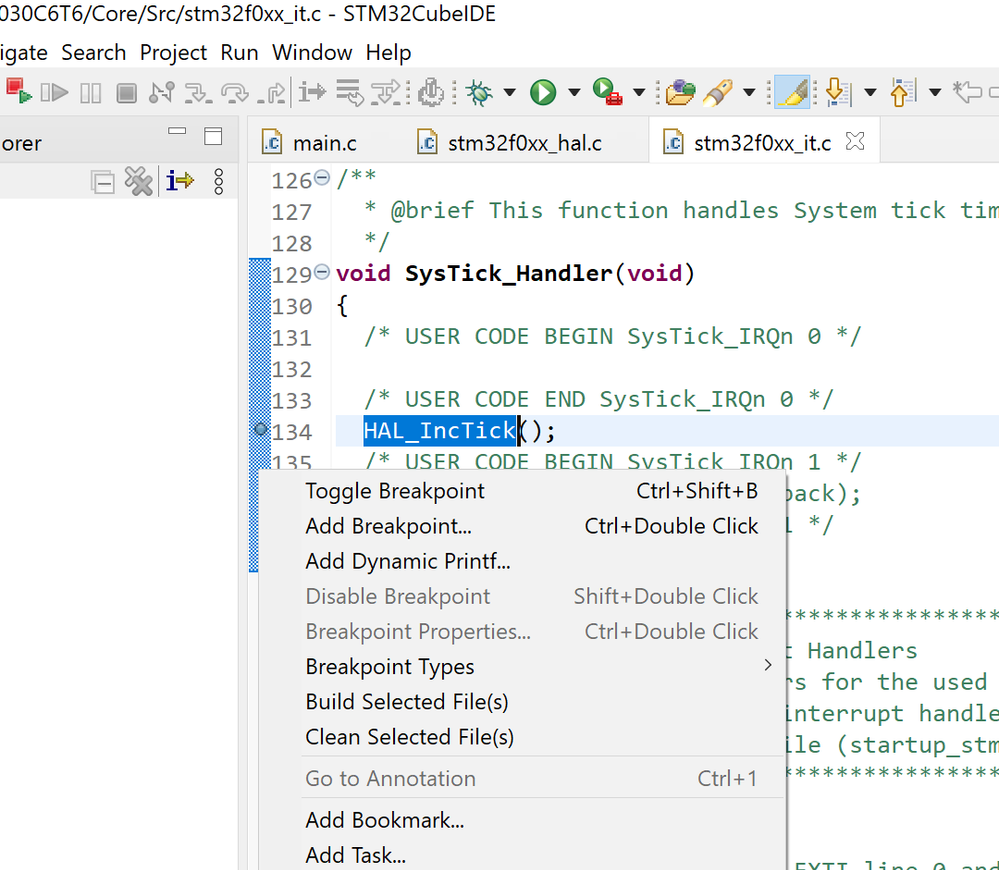
Task: Choose Add Bookmark... from context menu
Action: (x=522, y=820)
